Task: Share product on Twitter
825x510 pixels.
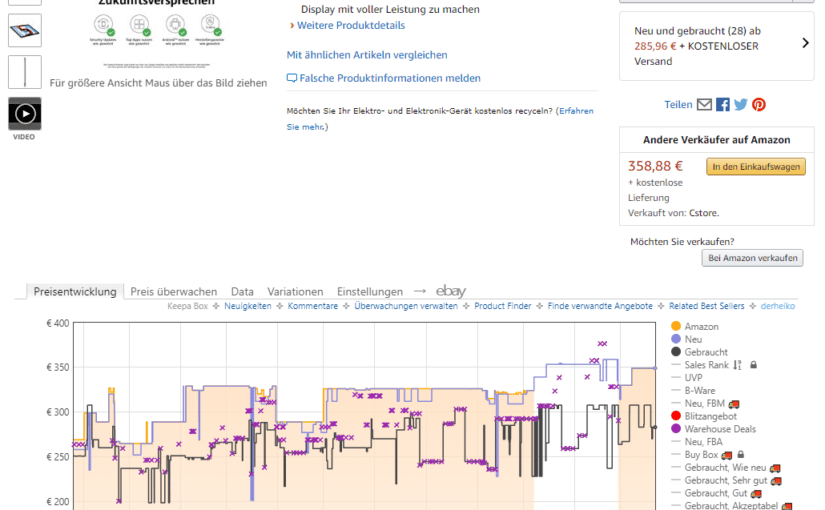Action: tap(741, 105)
